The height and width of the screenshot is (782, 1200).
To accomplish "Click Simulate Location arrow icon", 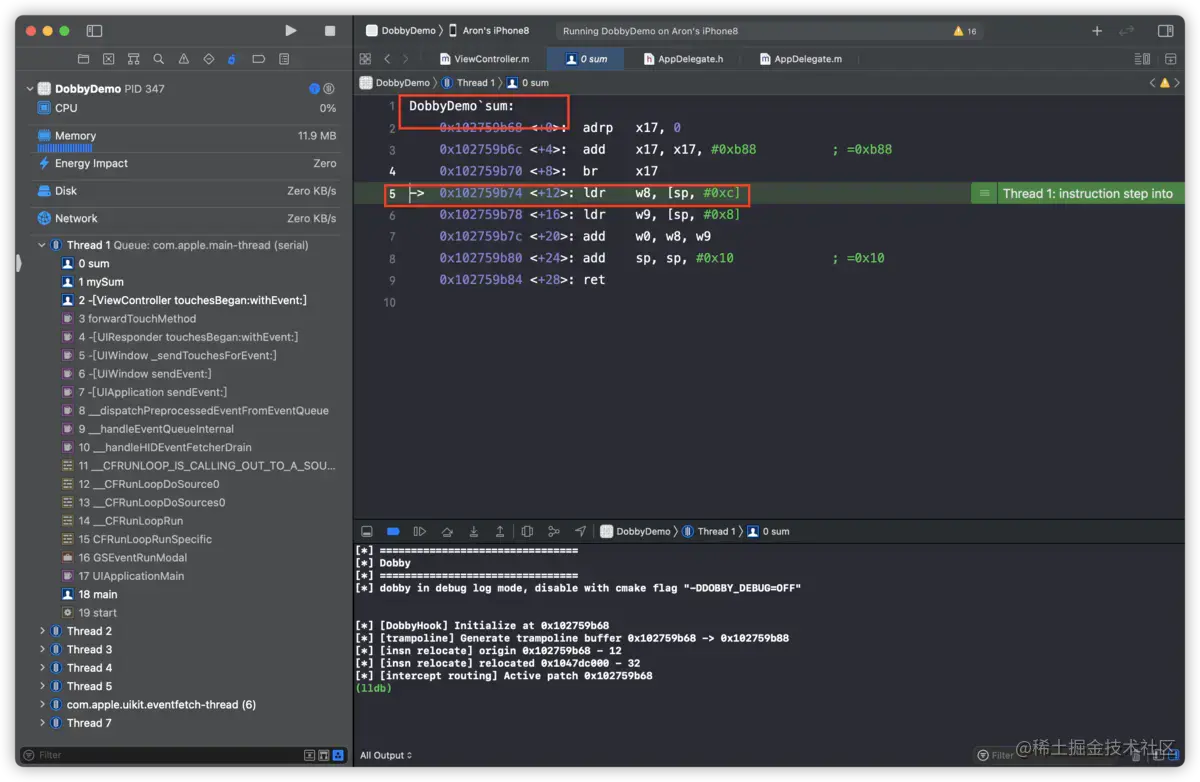I will [581, 531].
